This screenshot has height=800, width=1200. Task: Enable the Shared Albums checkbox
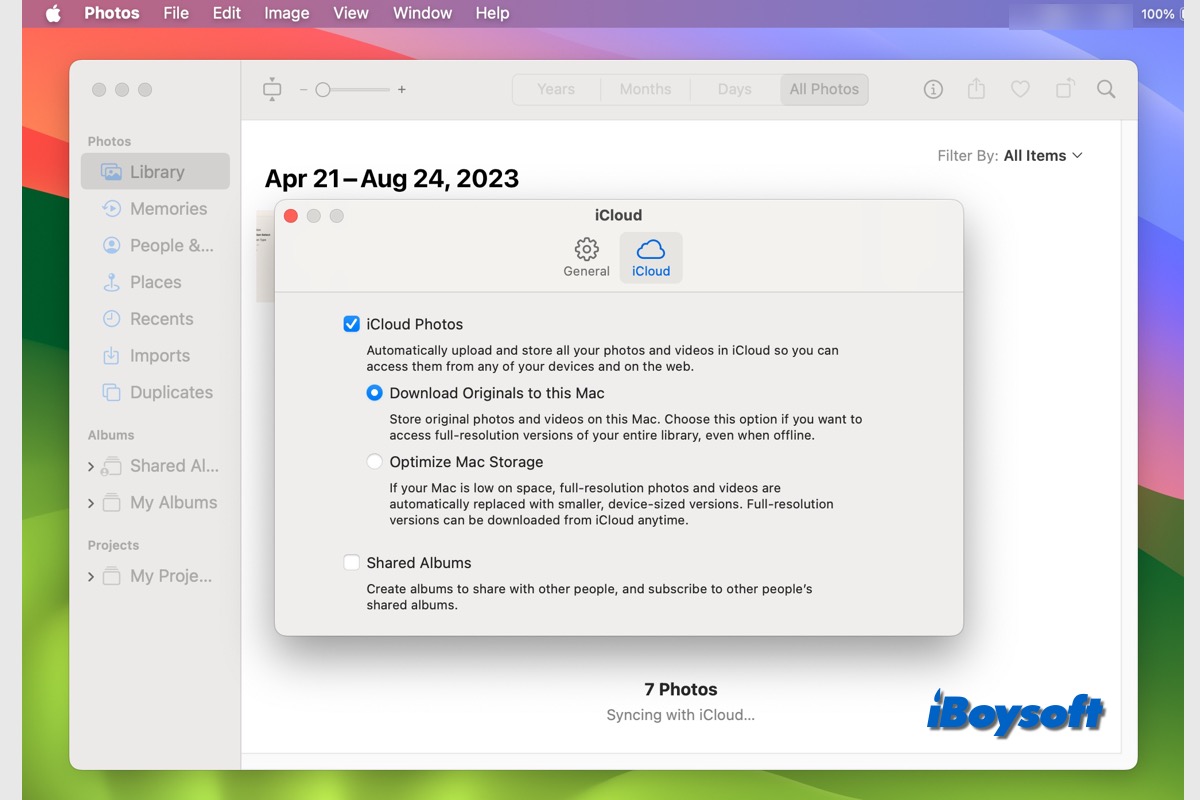[351, 563]
